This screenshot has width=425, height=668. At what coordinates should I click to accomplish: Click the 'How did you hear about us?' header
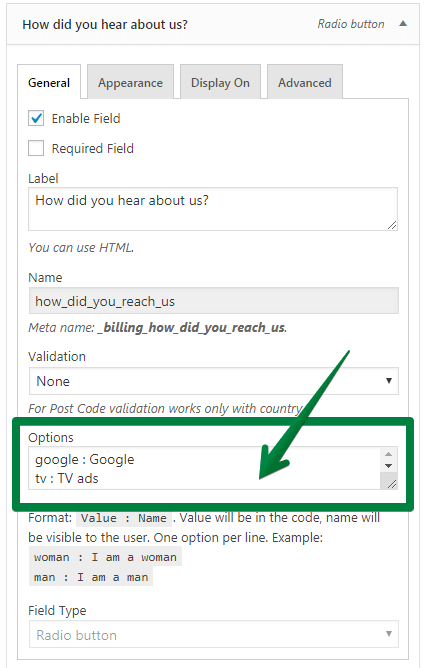tap(105, 25)
